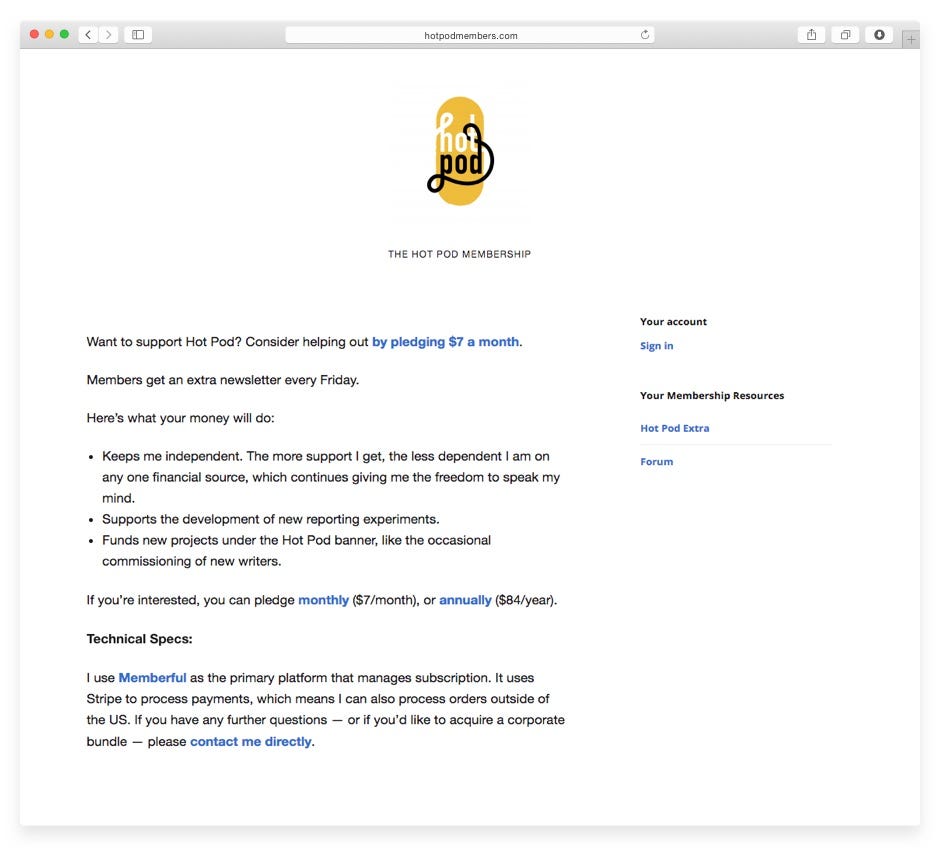The width and height of the screenshot is (940, 866).
Task: Click 'THE HOT POD MEMBERSHIP' heading
Action: tap(459, 254)
